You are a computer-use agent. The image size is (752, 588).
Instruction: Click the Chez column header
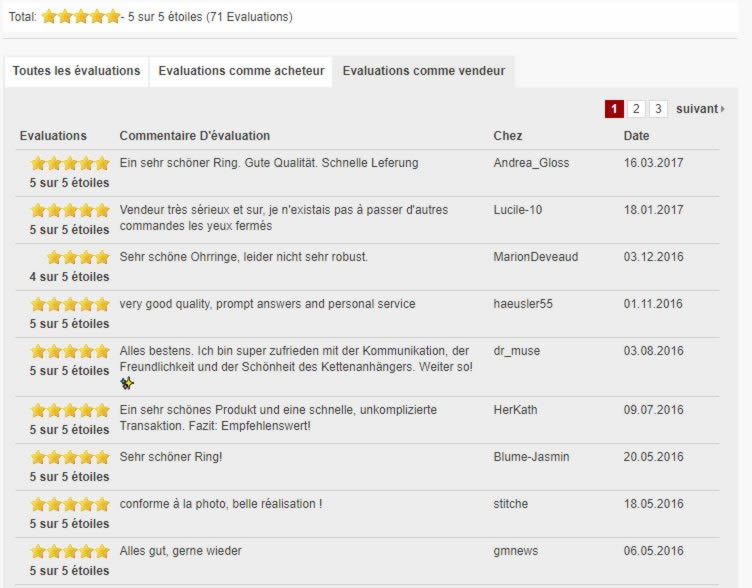click(x=507, y=136)
